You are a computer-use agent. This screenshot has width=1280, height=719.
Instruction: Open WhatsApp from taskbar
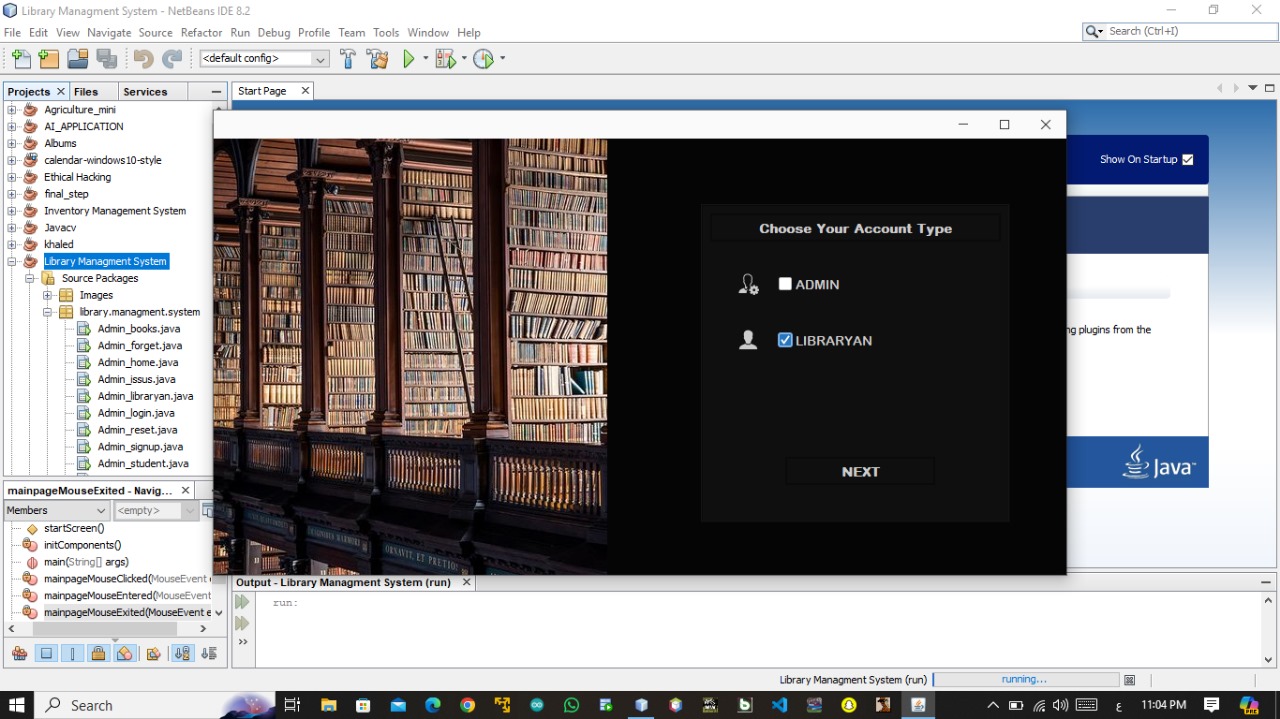coord(571,705)
